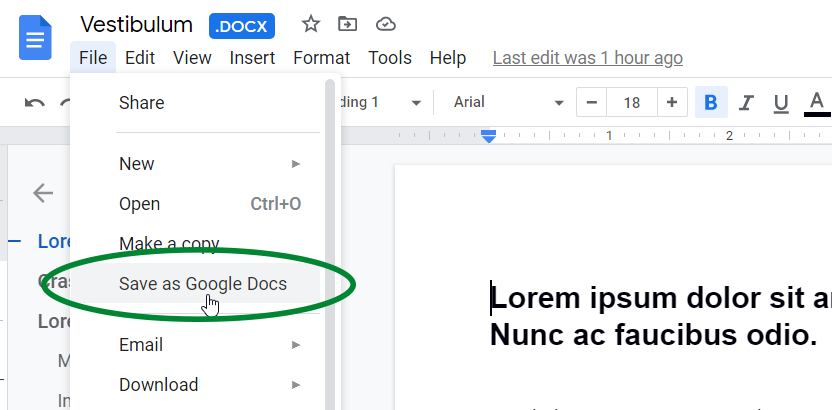This screenshot has width=832, height=410.
Task: Open the Edit menu
Action: point(140,57)
